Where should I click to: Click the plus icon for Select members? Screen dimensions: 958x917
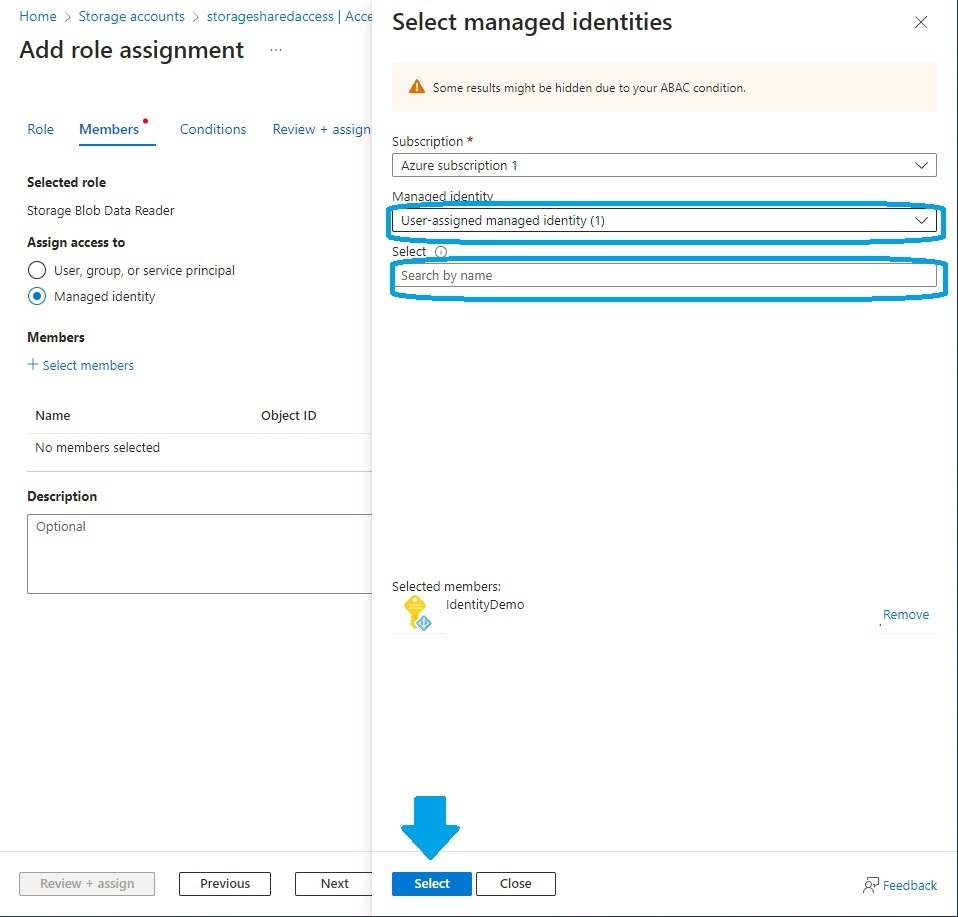pyautogui.click(x=33, y=364)
